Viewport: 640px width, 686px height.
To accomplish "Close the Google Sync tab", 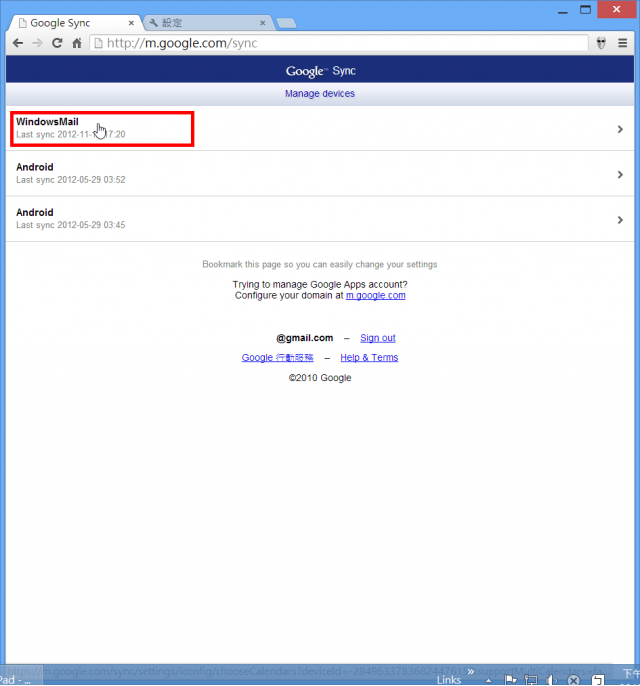I will pos(131,23).
